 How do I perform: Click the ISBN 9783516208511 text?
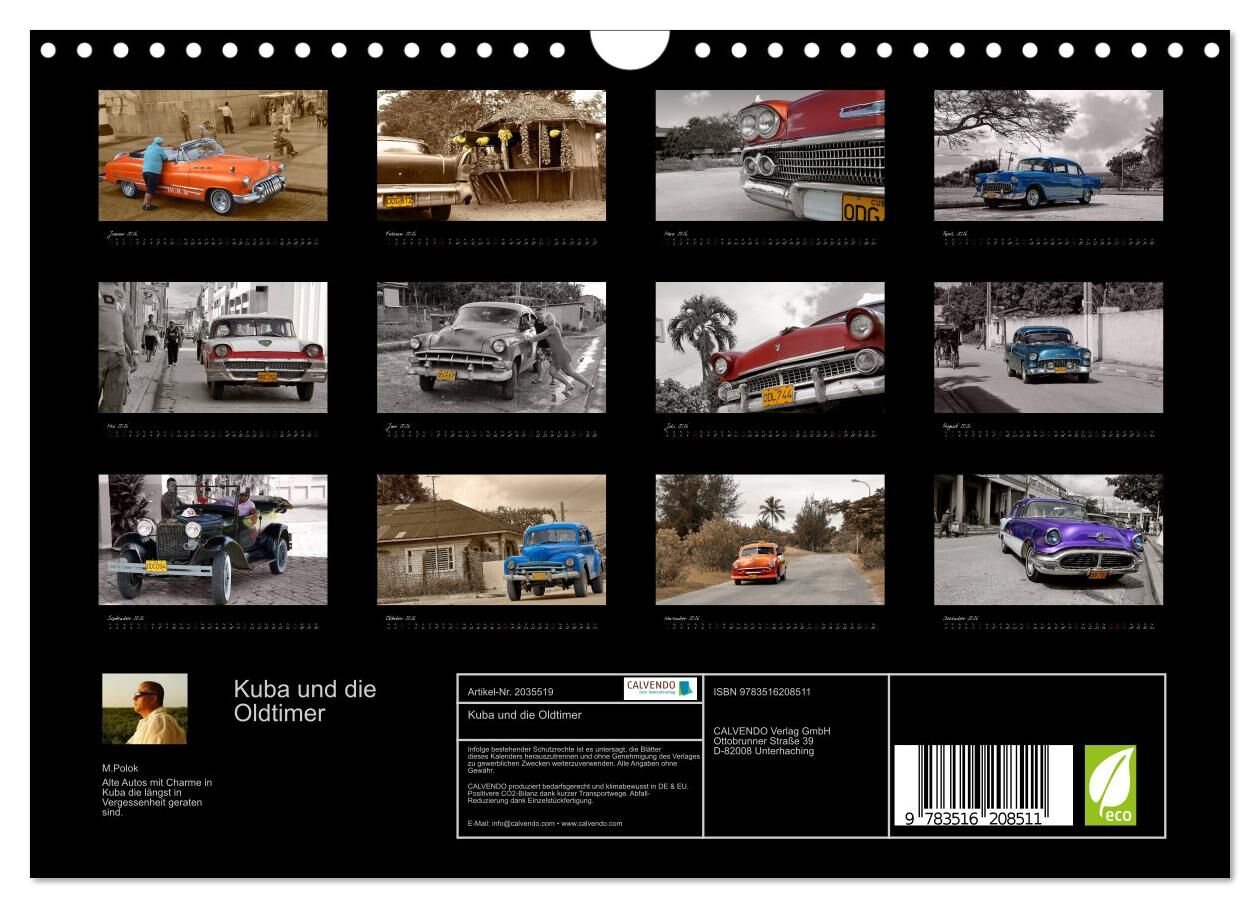point(762,692)
